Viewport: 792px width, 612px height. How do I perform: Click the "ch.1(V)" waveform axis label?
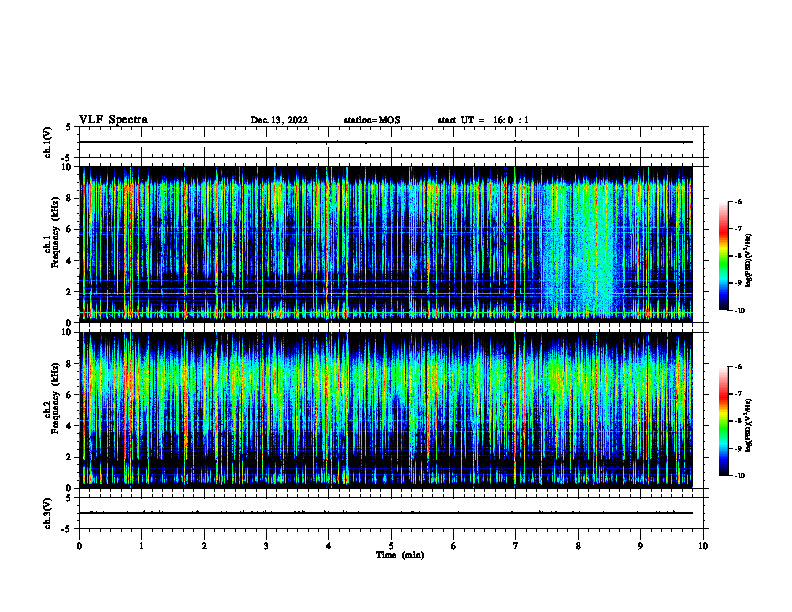click(x=48, y=142)
